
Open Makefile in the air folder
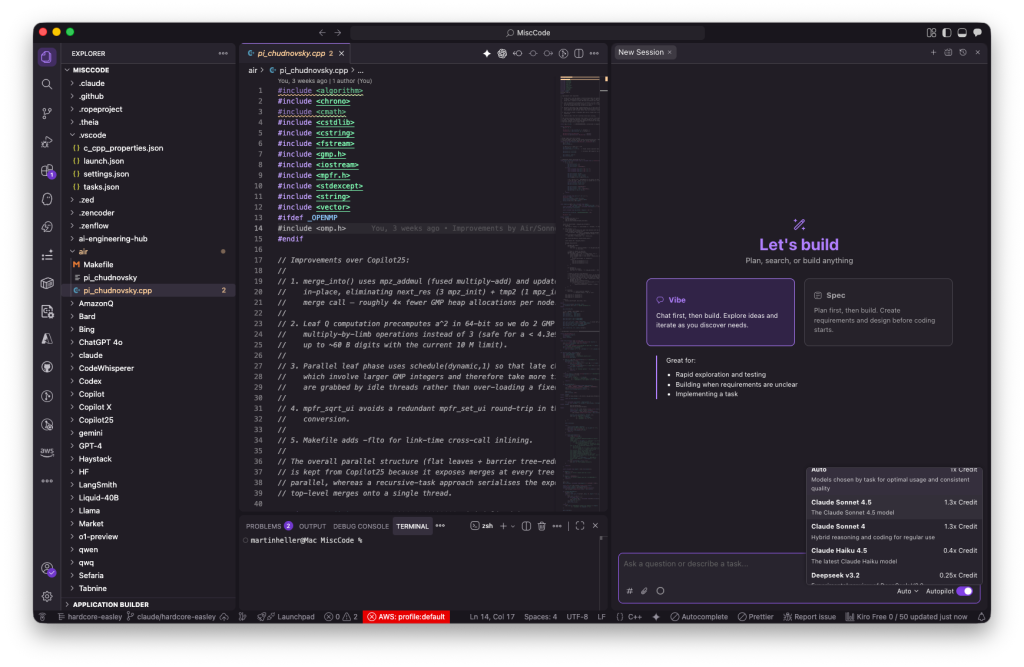98,265
